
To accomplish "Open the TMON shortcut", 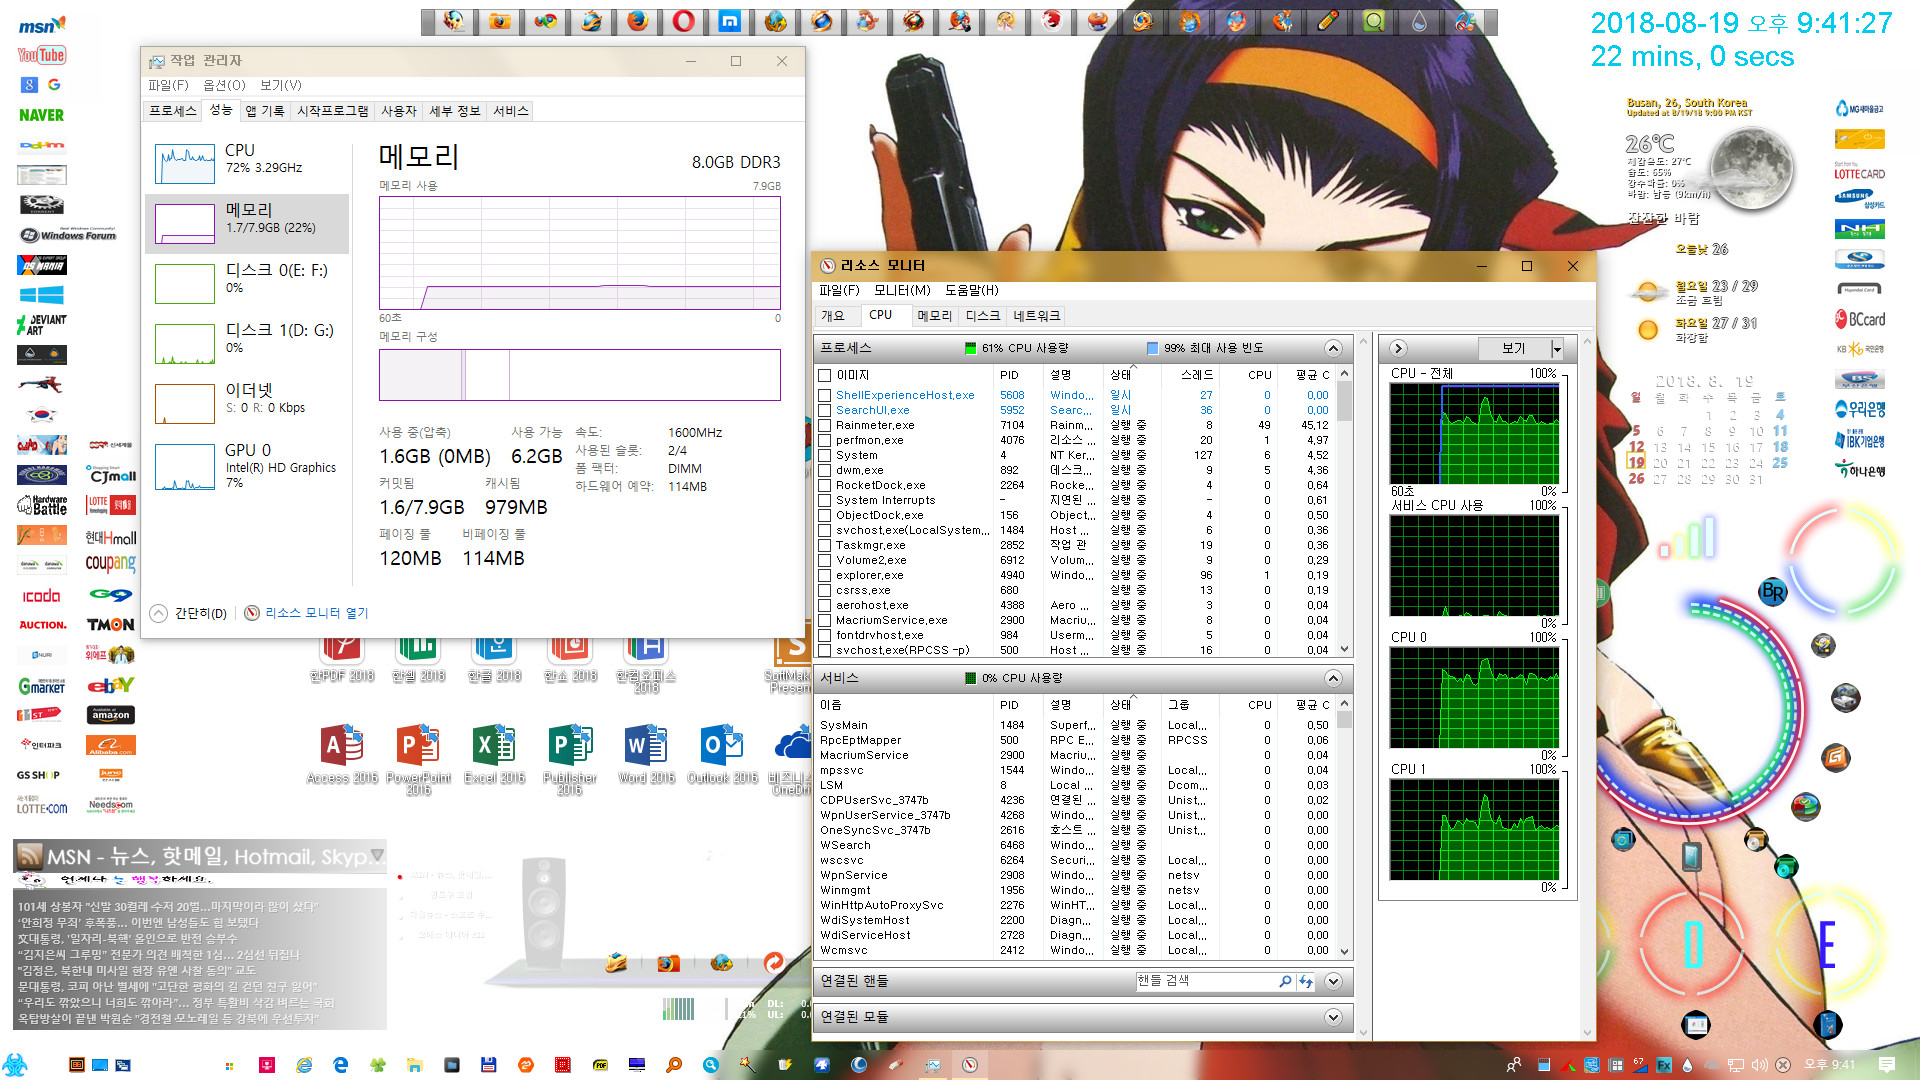I will (x=110, y=625).
